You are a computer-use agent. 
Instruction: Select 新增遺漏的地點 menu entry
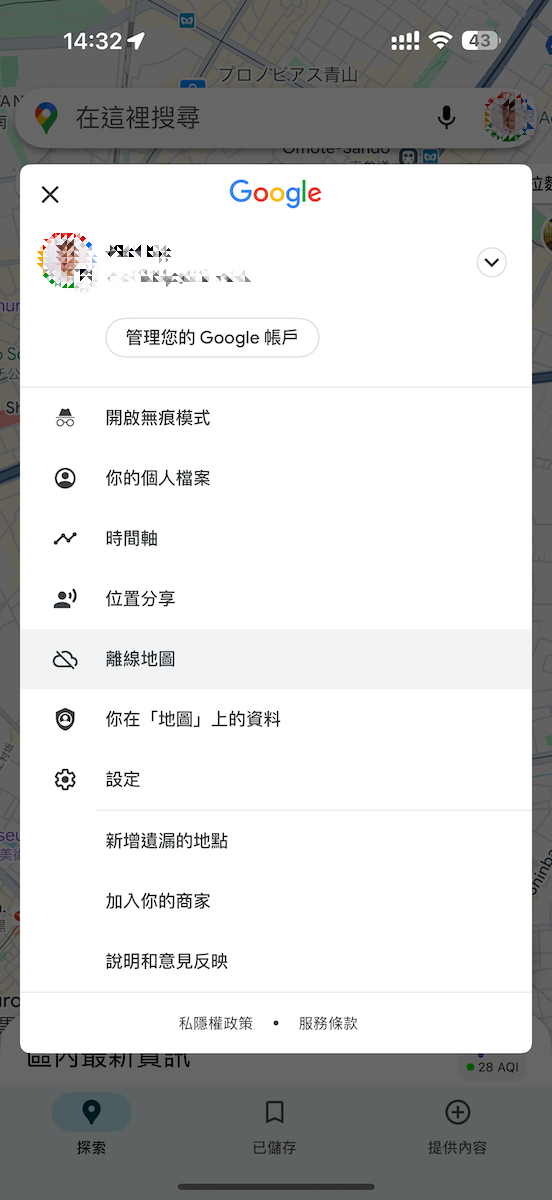(276, 841)
